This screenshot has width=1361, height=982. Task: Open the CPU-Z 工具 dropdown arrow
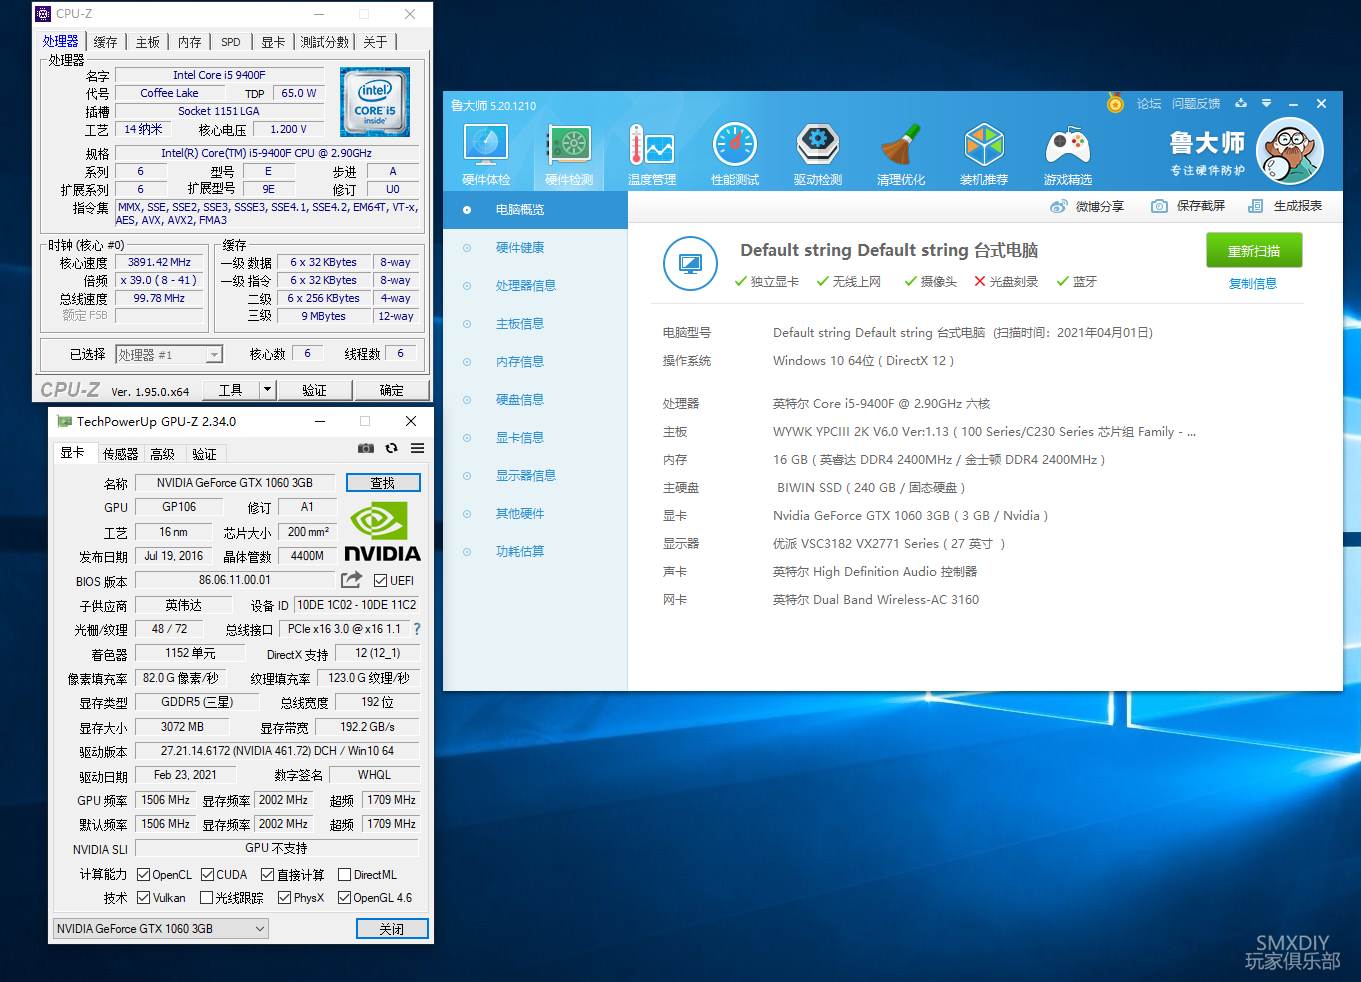tap(267, 390)
